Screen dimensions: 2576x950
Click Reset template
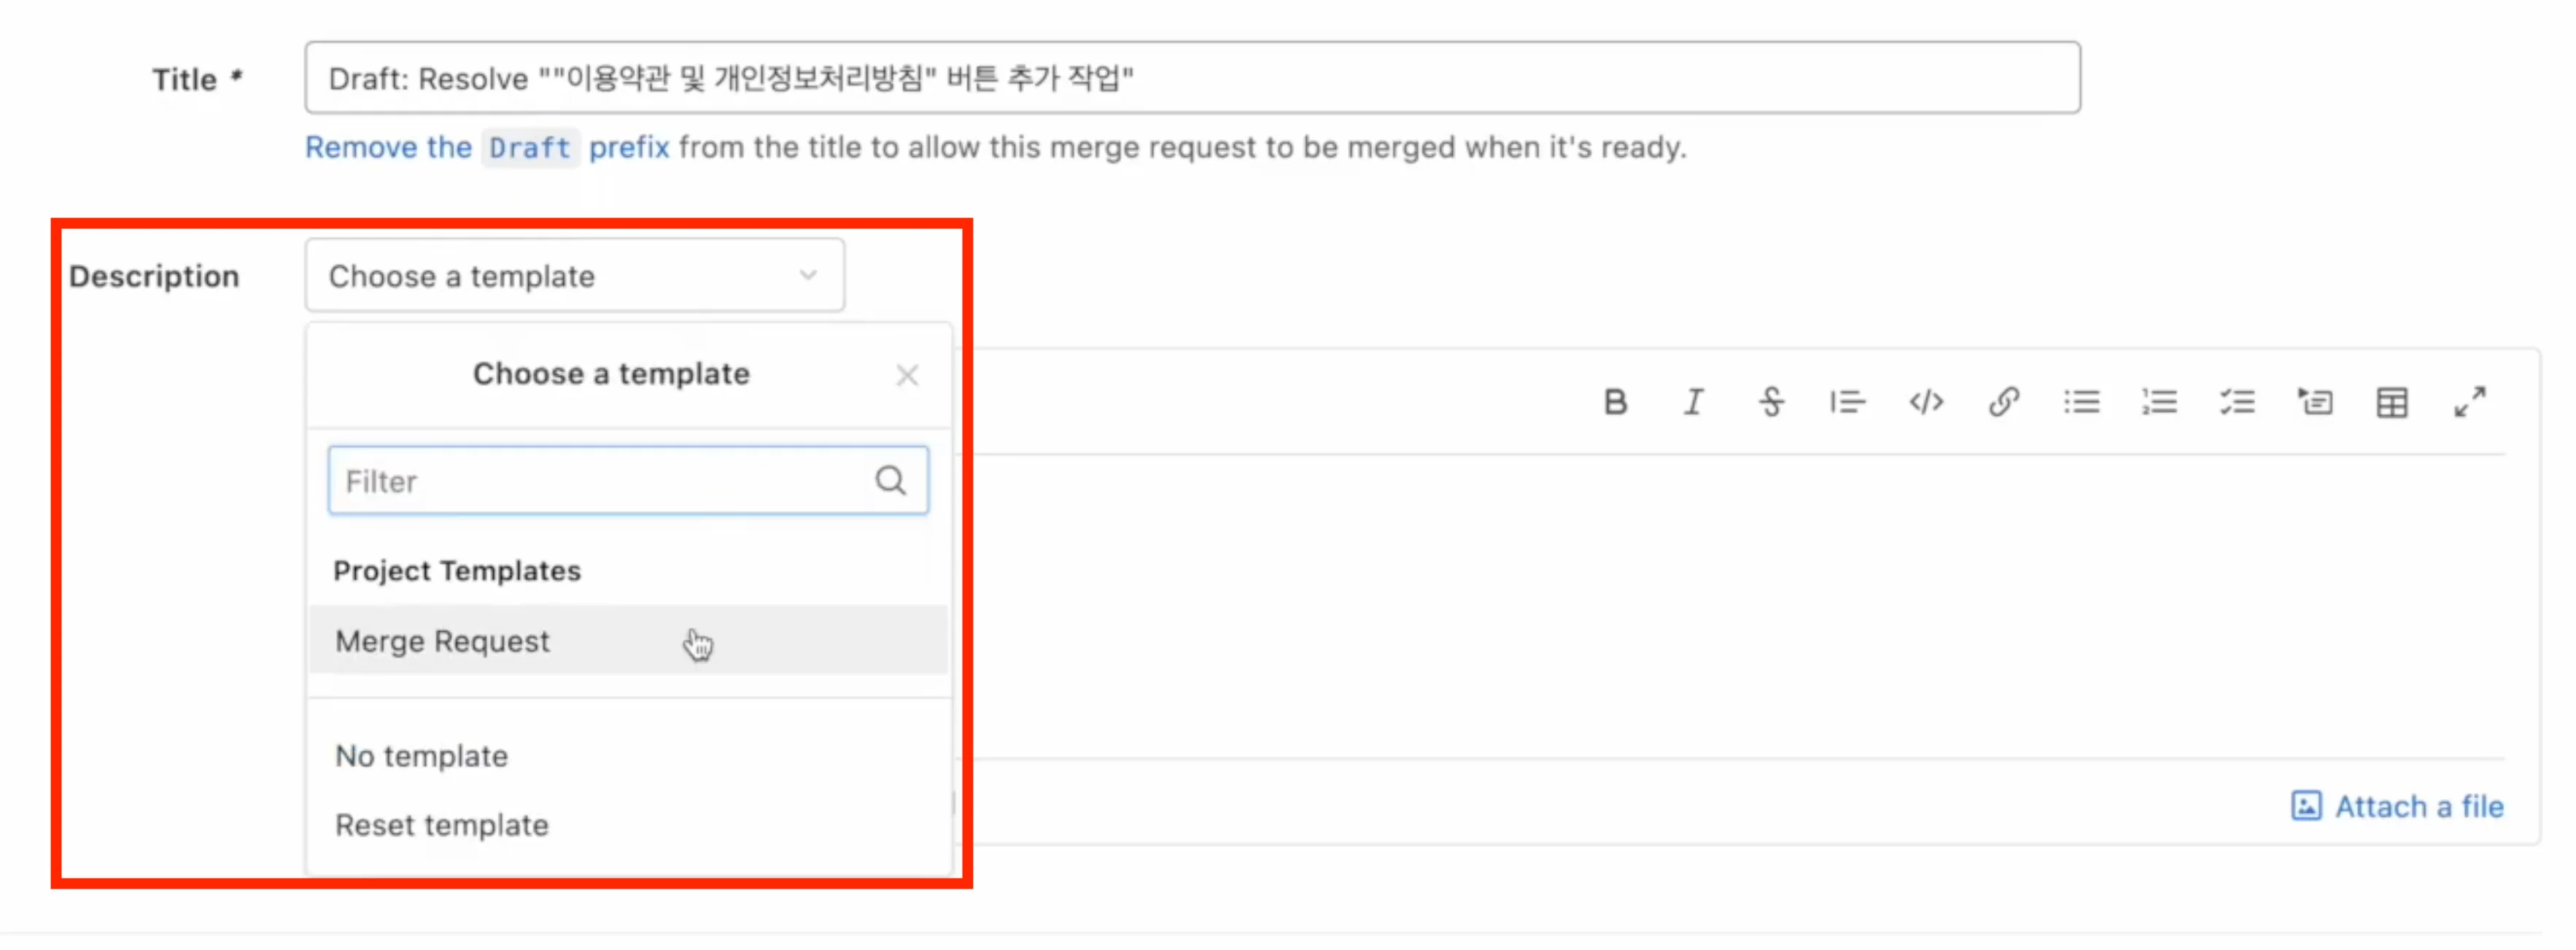coord(441,824)
